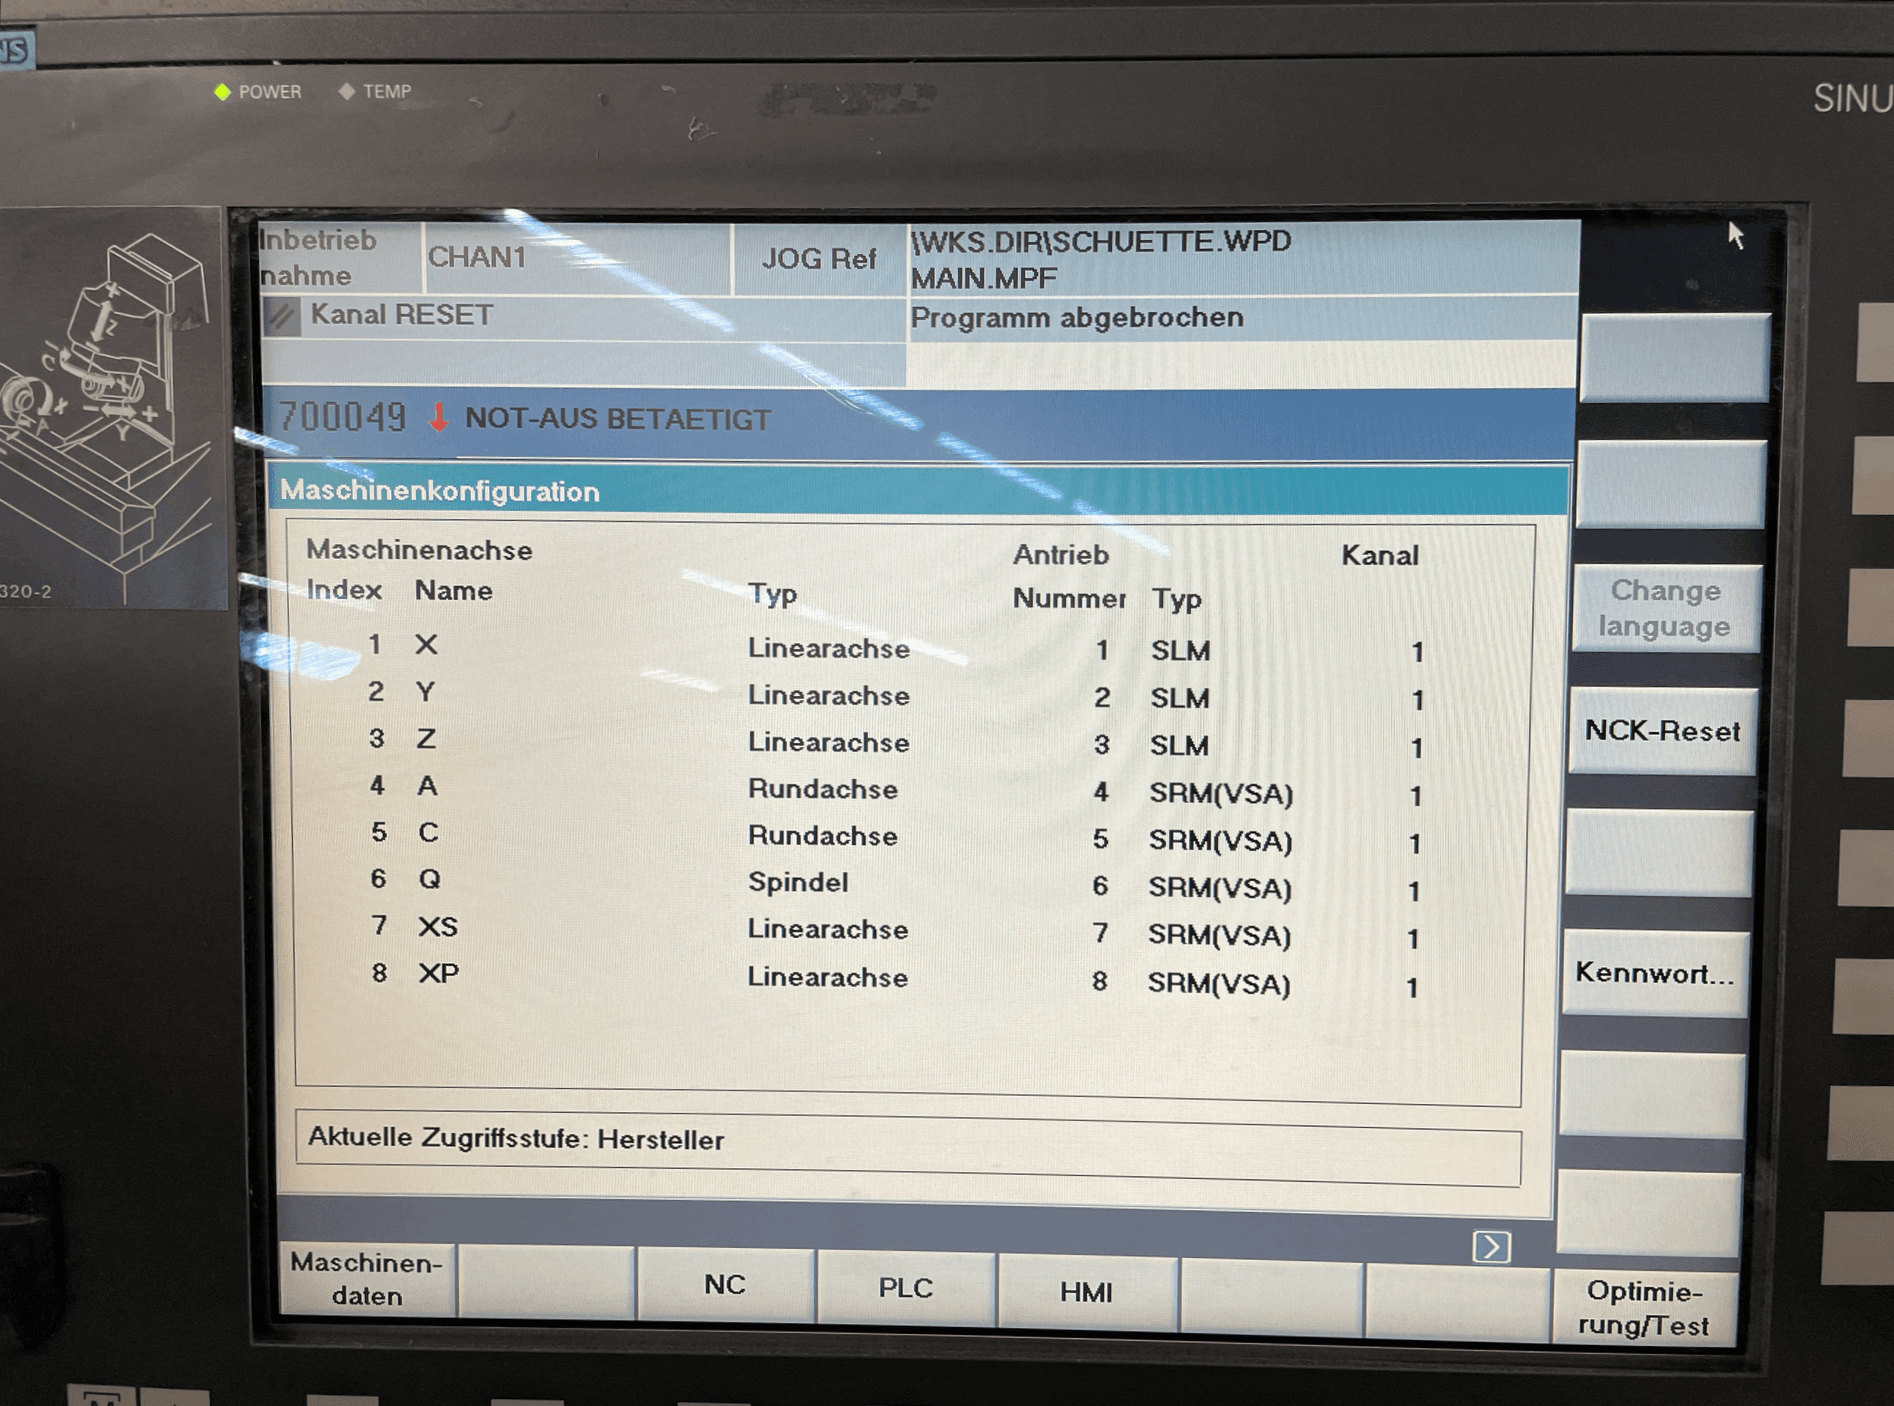
Task: Click the TEMP indicator diamond
Action: click(346, 91)
